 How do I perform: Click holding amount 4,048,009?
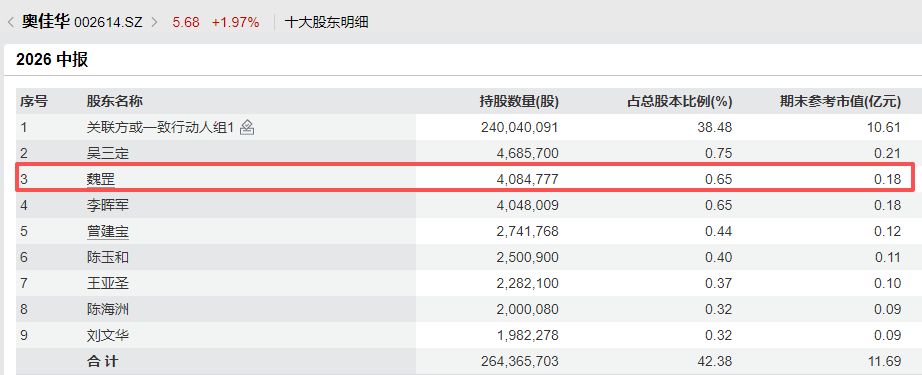(527, 205)
